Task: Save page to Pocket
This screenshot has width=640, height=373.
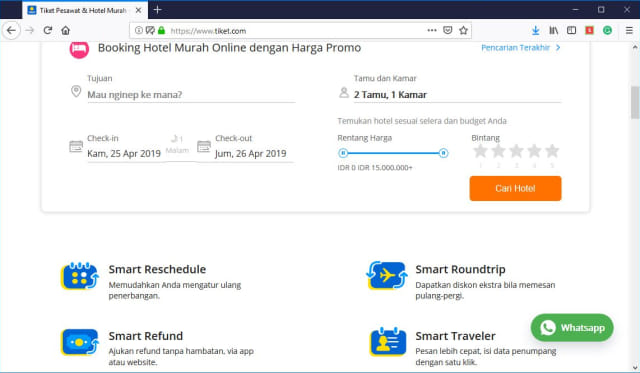Action: pos(448,30)
